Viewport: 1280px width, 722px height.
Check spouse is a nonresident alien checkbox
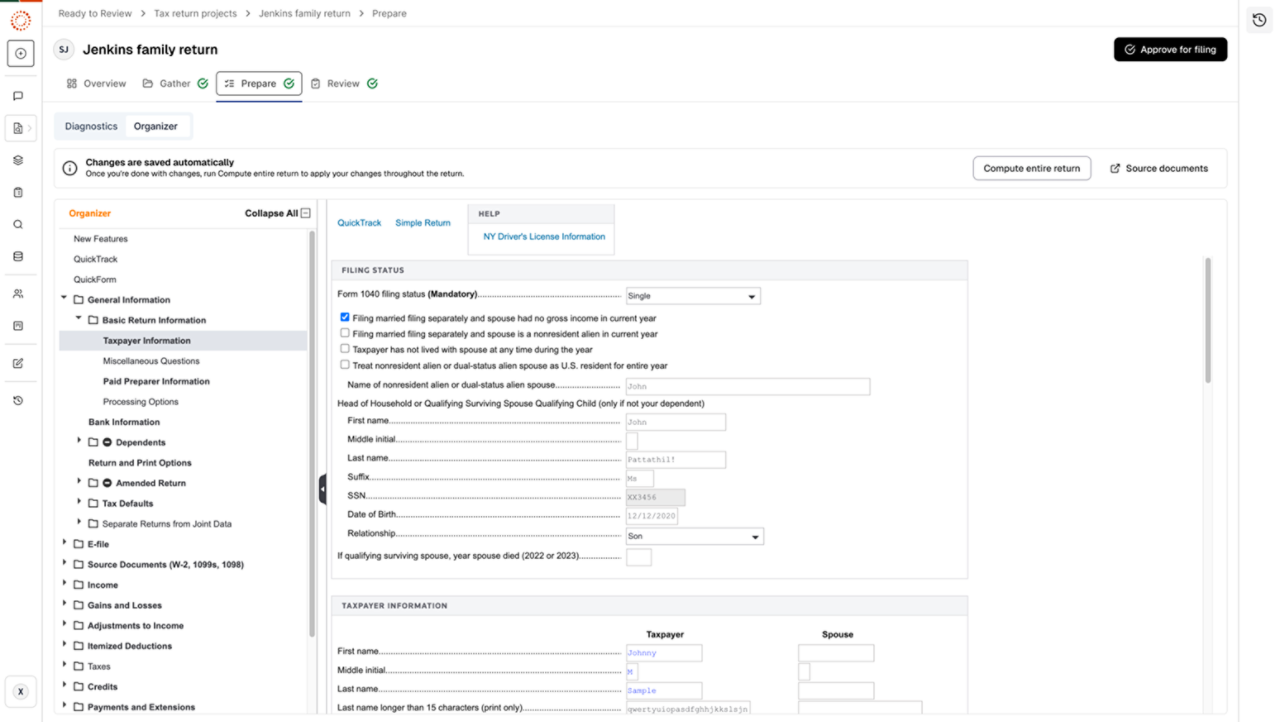tap(345, 333)
